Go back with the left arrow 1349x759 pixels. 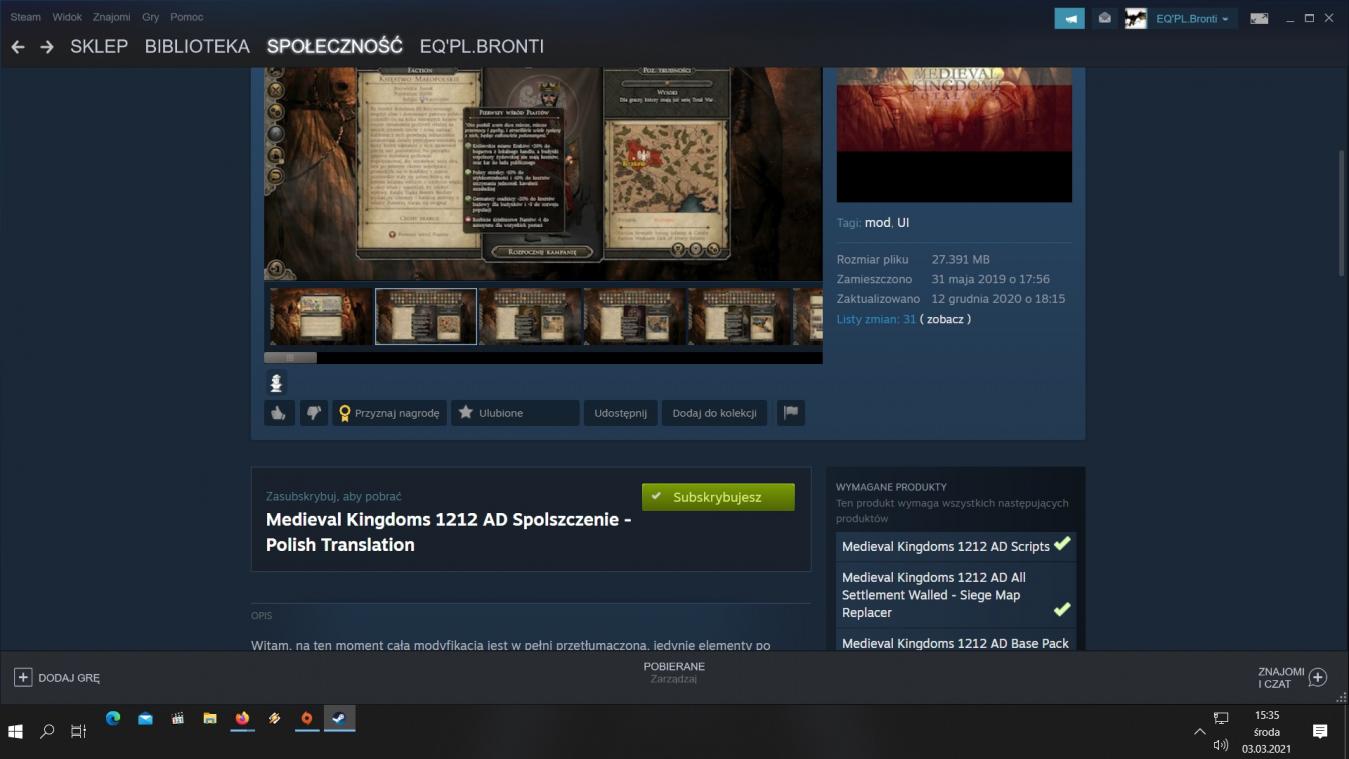[18, 47]
